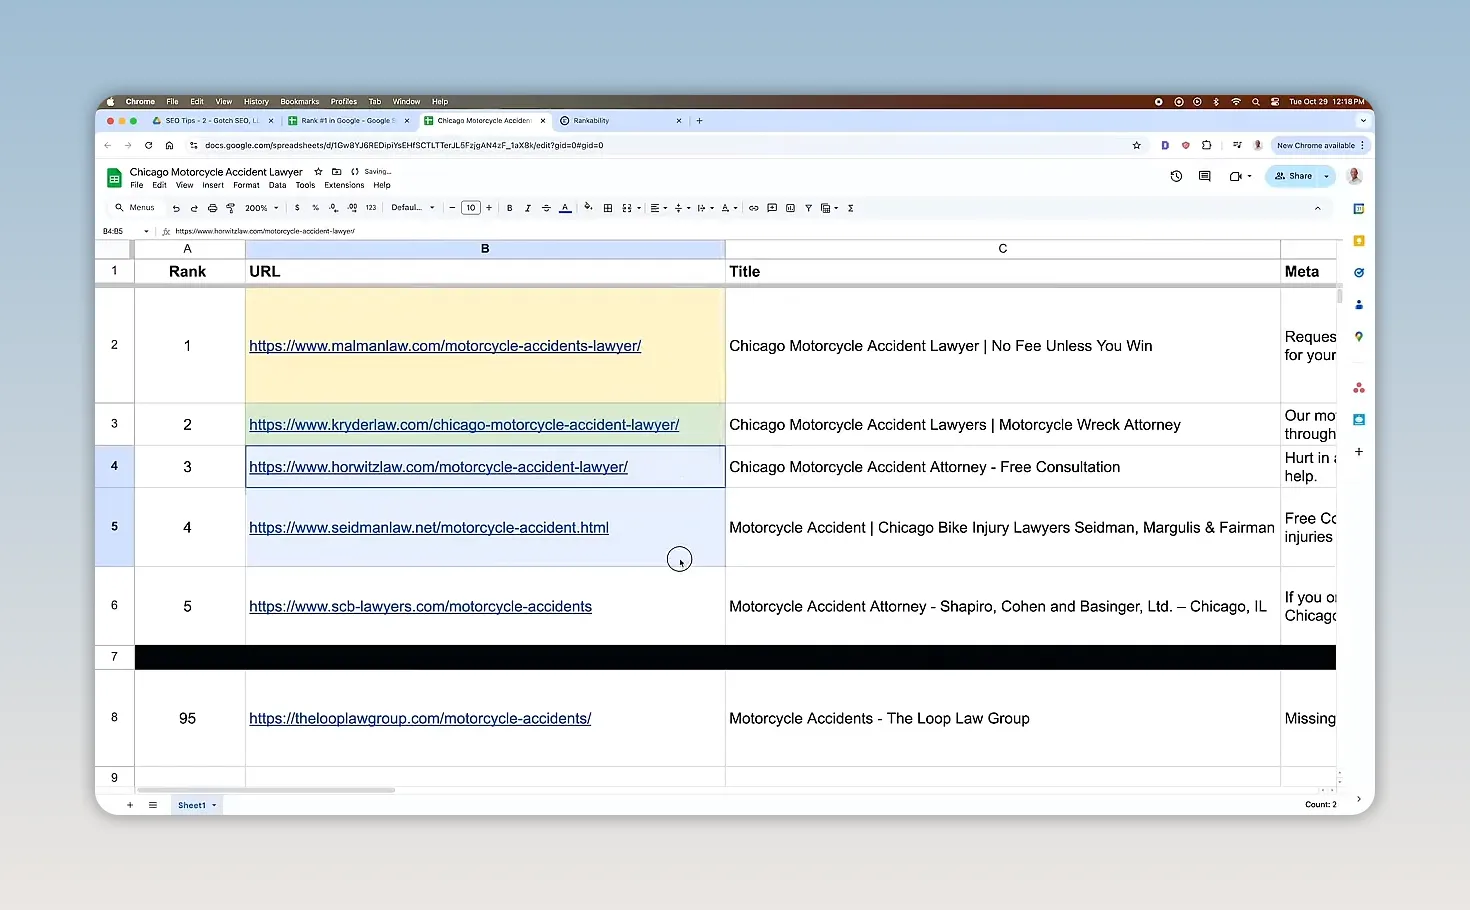Click the Meet video camera icon
This screenshot has width=1470, height=910.
1236,176
